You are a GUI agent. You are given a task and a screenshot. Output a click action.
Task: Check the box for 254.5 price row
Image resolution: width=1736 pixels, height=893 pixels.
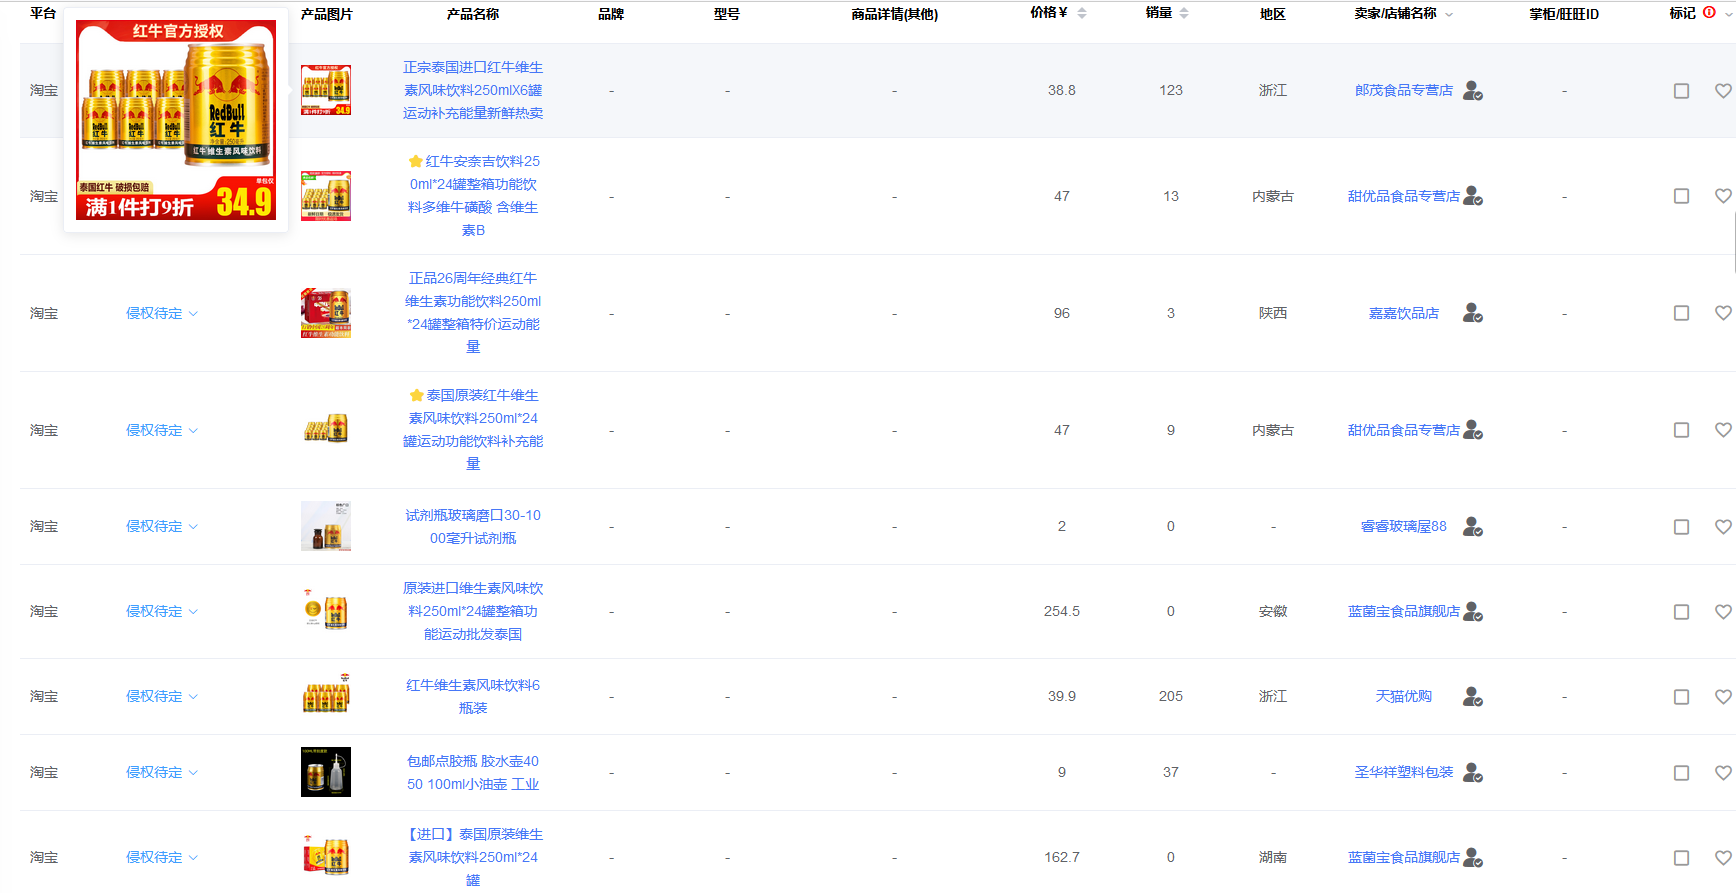(1682, 612)
